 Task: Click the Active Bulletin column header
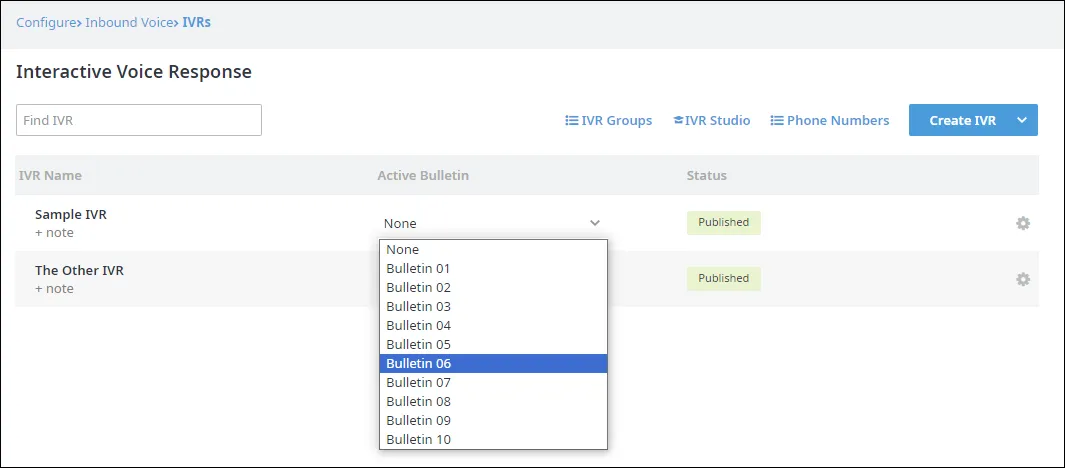(423, 175)
